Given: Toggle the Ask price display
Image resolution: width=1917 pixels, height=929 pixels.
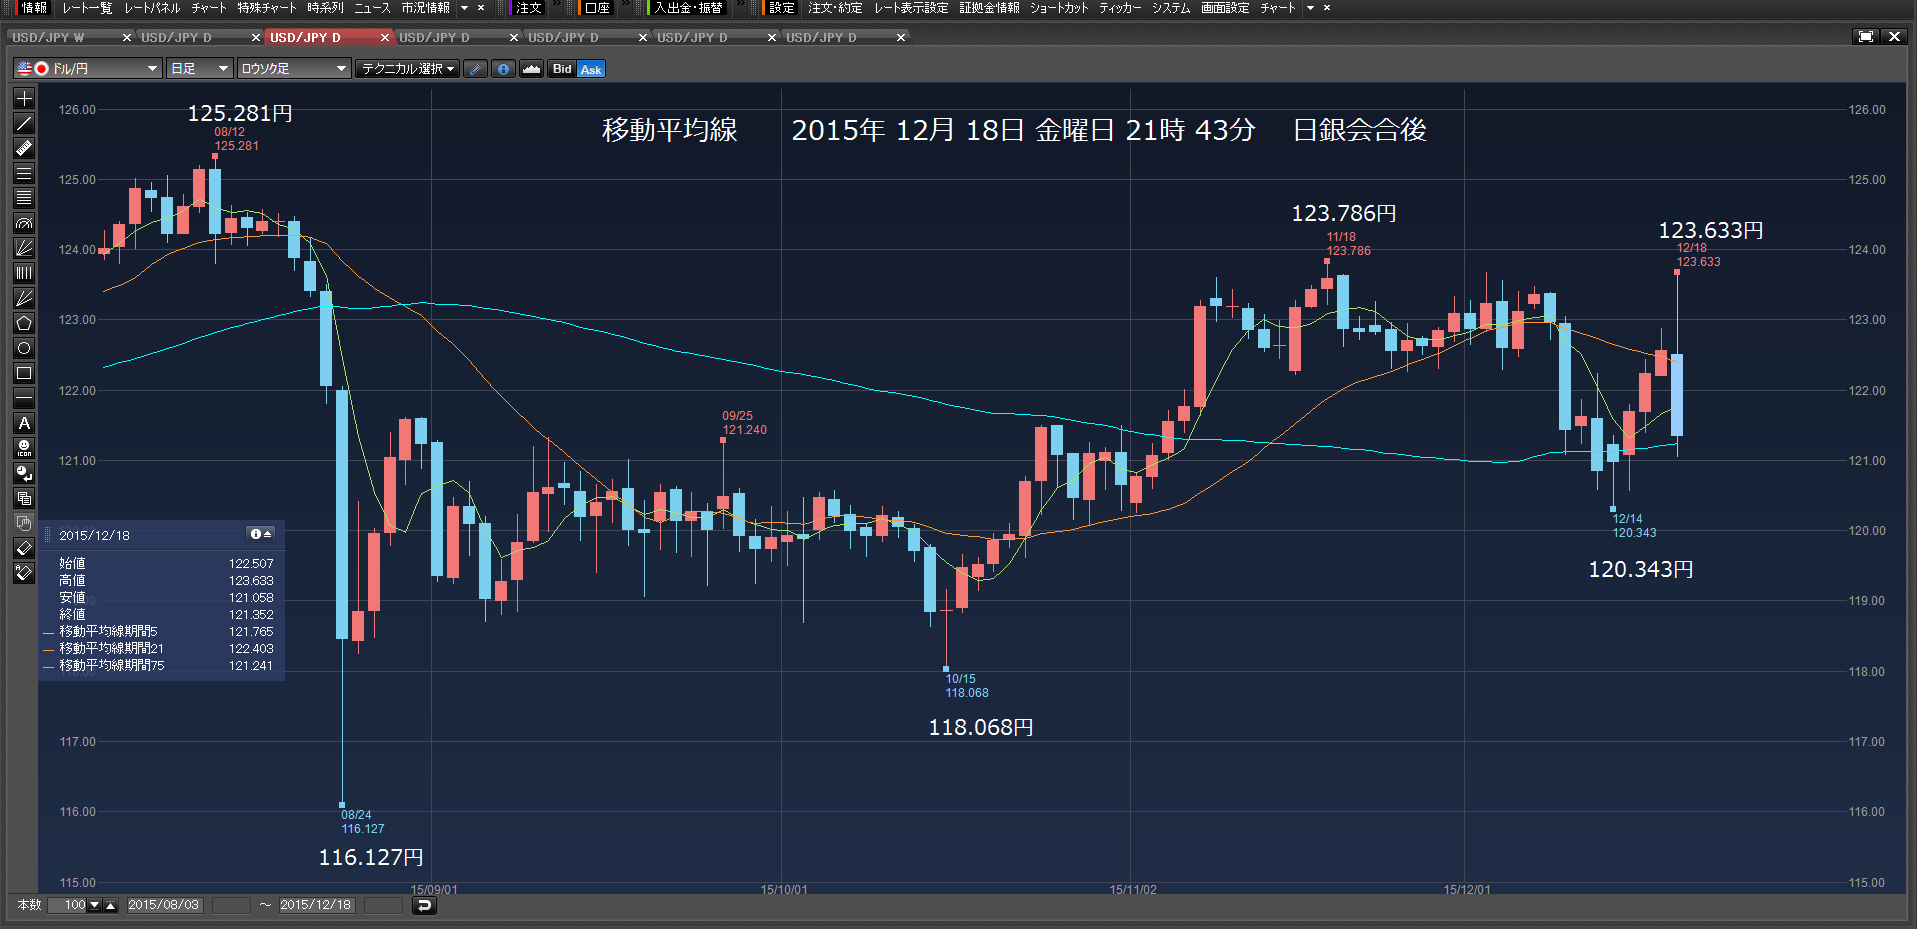Looking at the screenshot, I should 591,69.
